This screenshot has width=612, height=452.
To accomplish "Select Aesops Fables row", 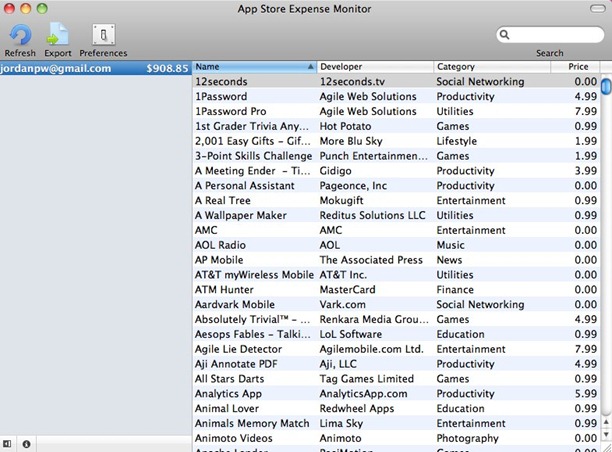I will [x=396, y=334].
